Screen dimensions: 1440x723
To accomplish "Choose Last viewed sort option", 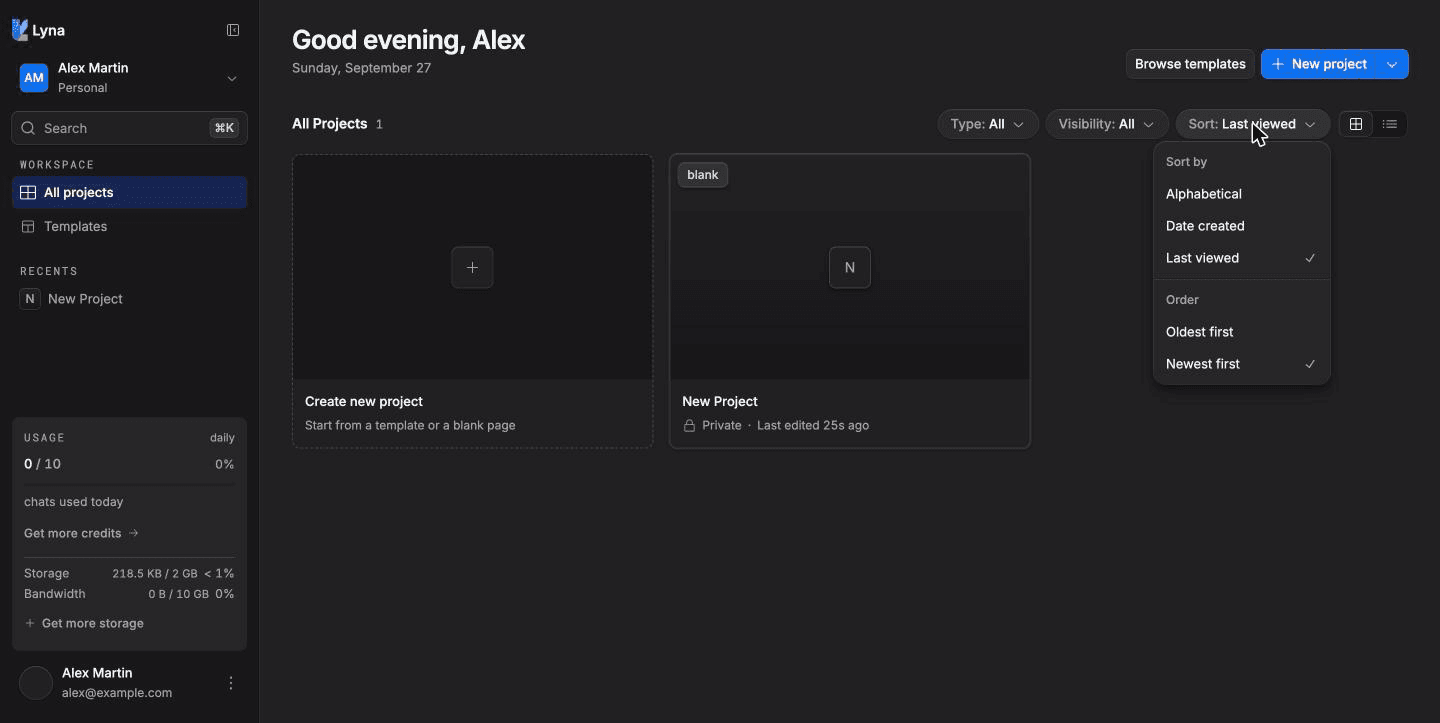I will (x=1242, y=258).
